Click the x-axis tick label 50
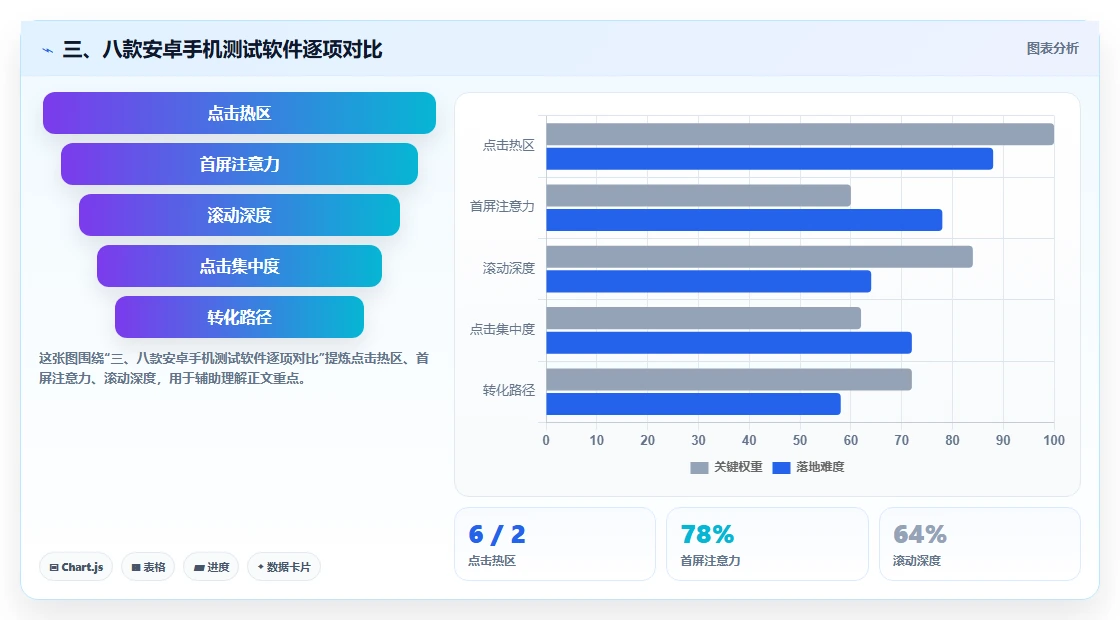 tap(800, 441)
